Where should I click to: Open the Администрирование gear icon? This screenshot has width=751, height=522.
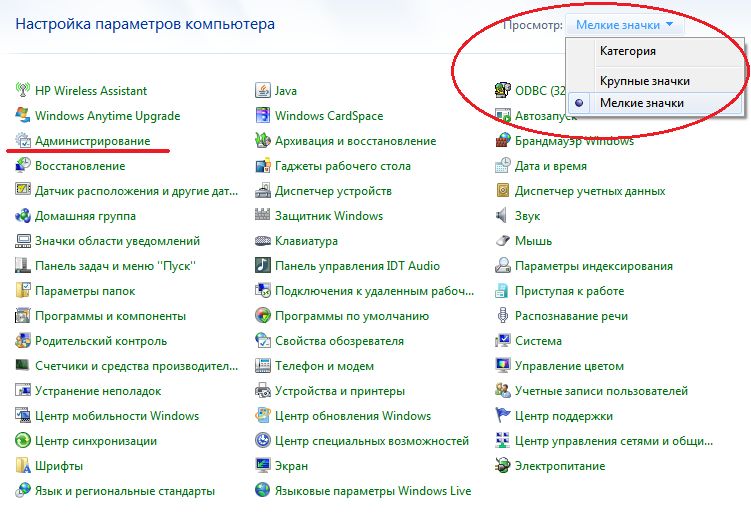(23, 140)
